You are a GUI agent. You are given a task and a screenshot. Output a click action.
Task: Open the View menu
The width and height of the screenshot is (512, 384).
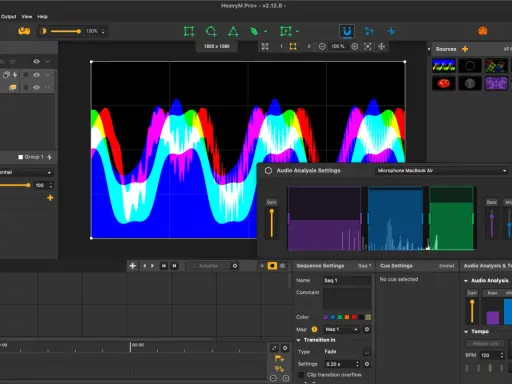tap(27, 17)
